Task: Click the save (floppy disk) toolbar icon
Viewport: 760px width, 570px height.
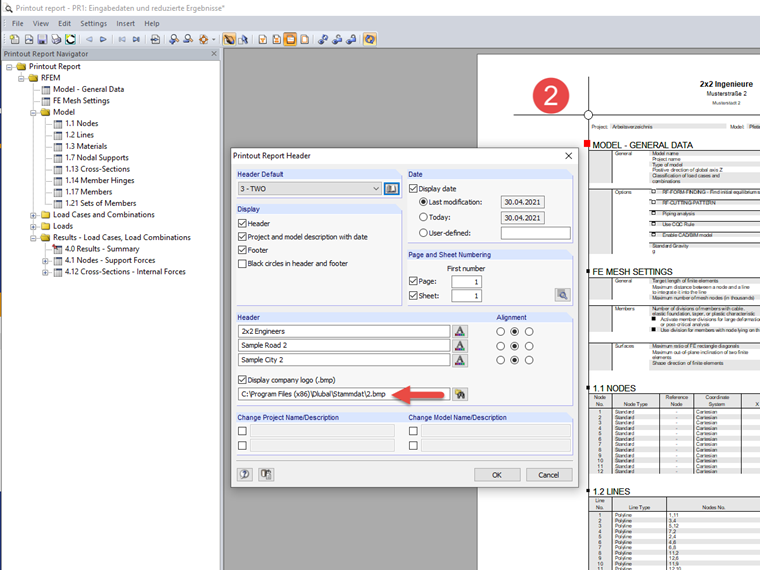Action: (42, 39)
